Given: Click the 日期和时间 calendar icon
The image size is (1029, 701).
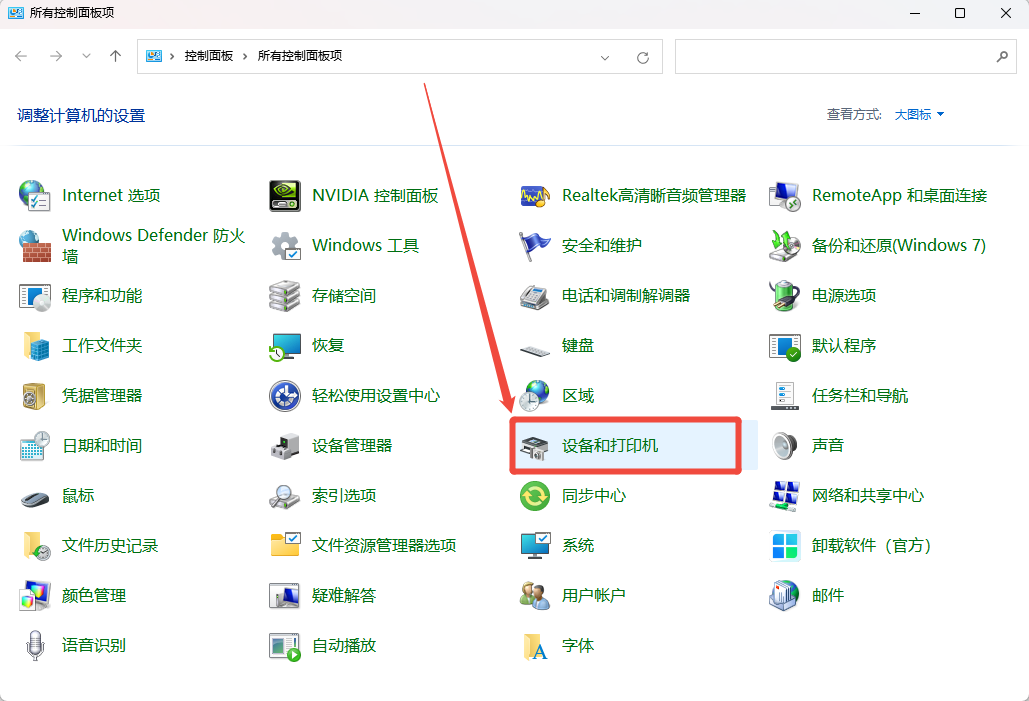Looking at the screenshot, I should coord(35,446).
